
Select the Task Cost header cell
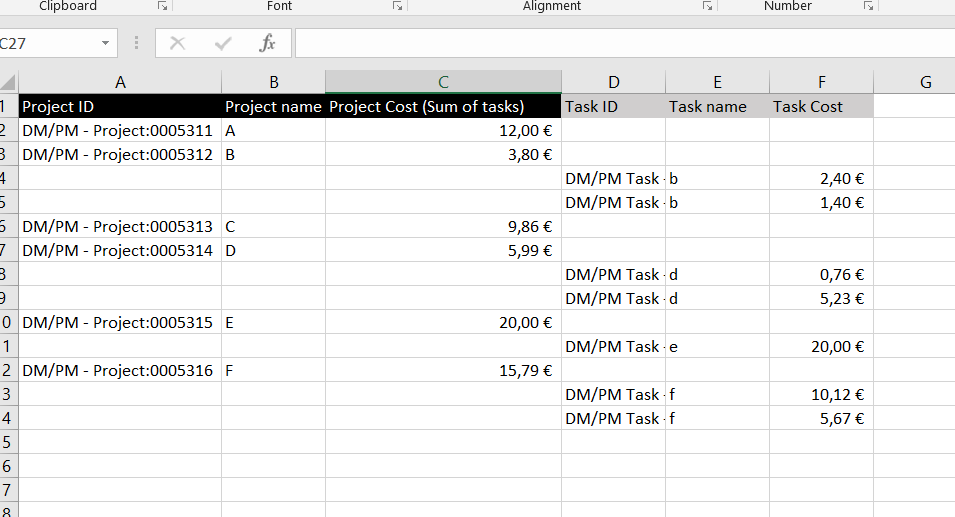coord(822,107)
